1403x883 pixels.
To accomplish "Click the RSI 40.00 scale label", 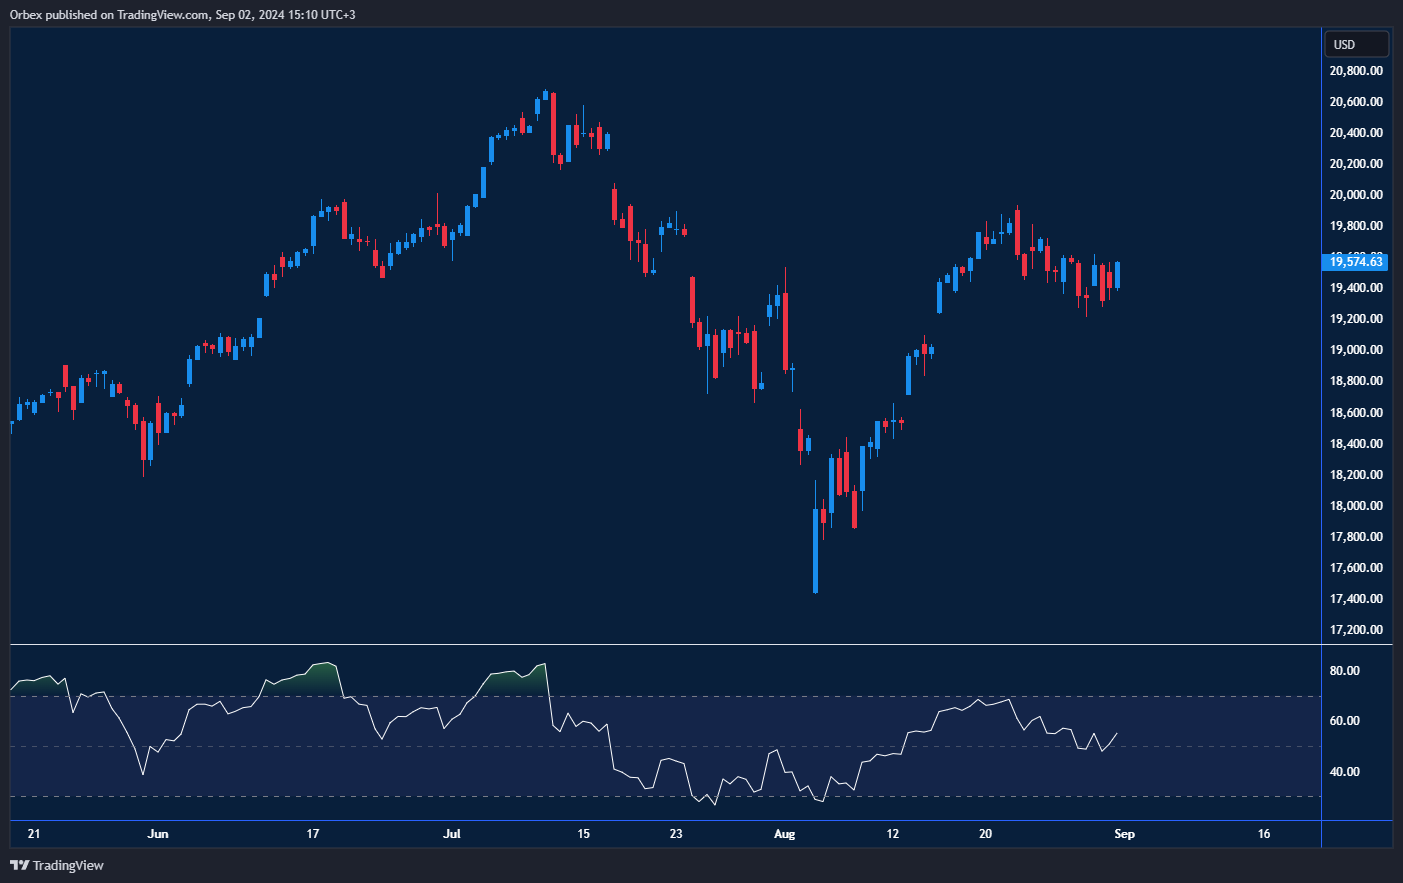I will 1344,772.
